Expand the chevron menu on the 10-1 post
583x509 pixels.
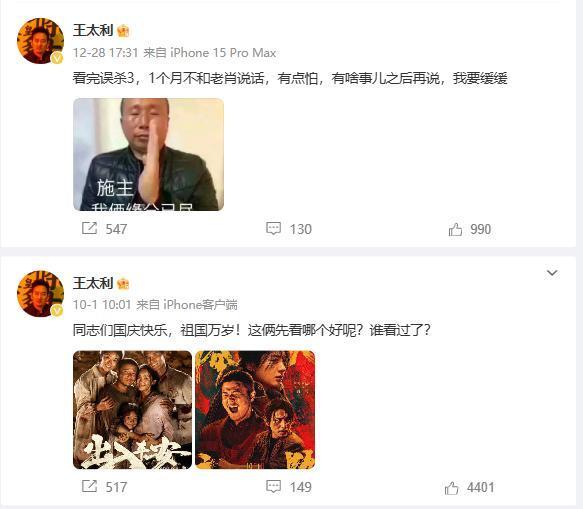tap(552, 273)
